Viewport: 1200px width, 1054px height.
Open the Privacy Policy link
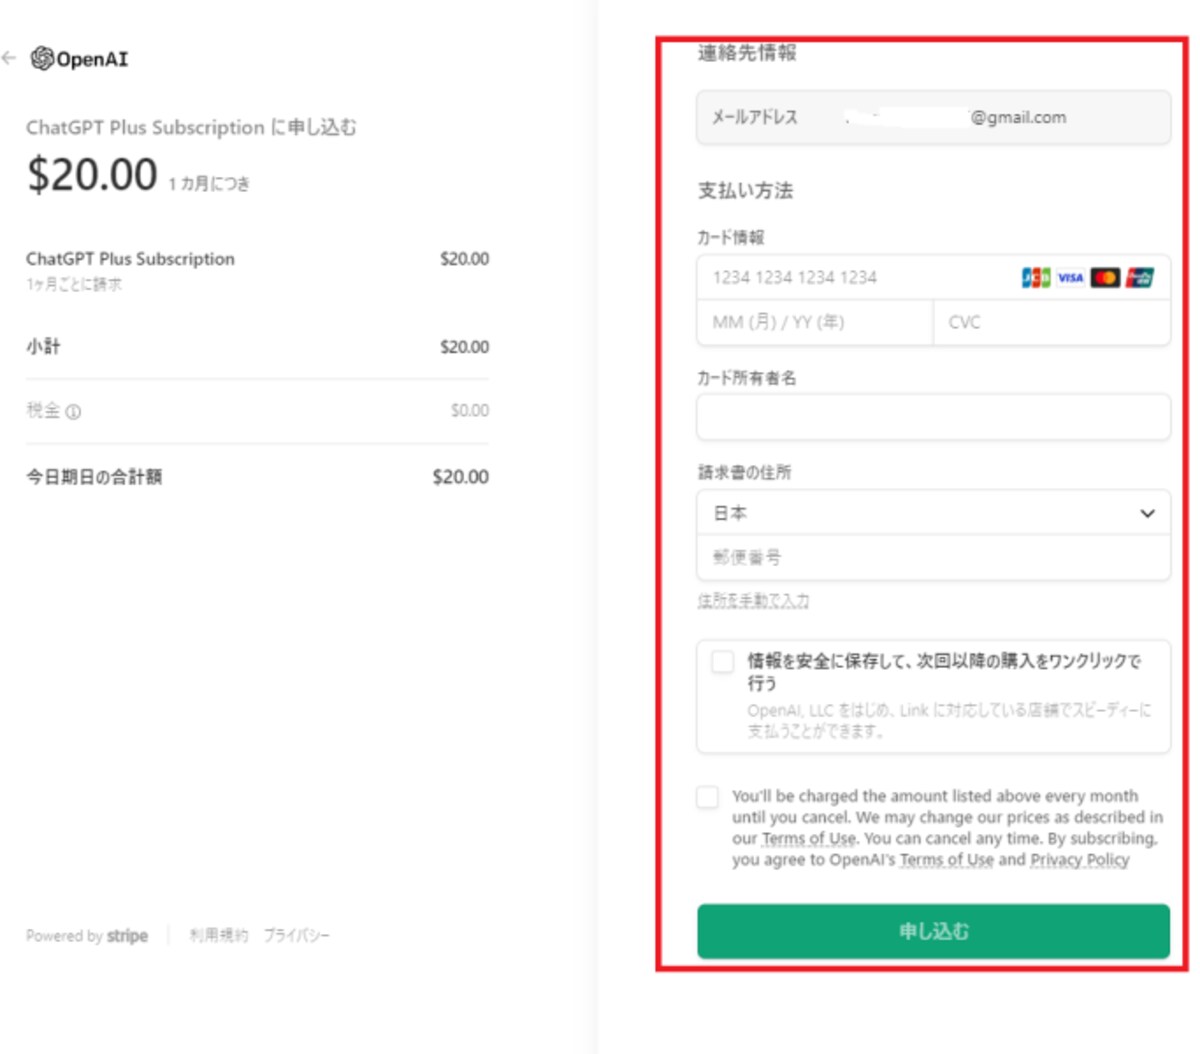pos(1080,860)
